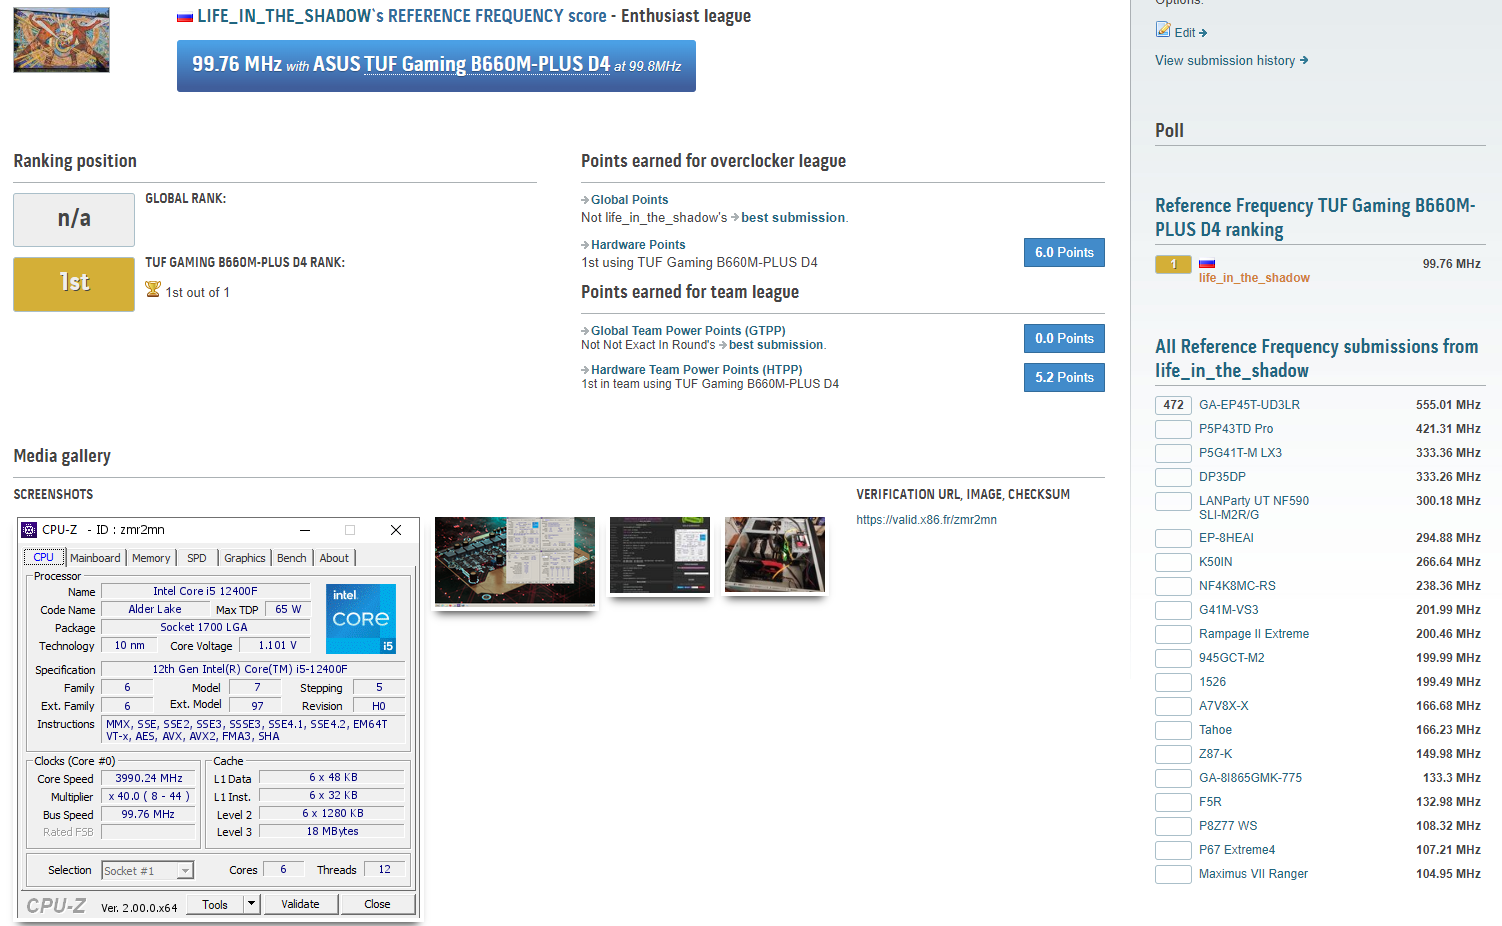Image resolution: width=1502 pixels, height=926 pixels.
Task: Open the 945GCT-M2 submission link
Action: (x=1232, y=658)
